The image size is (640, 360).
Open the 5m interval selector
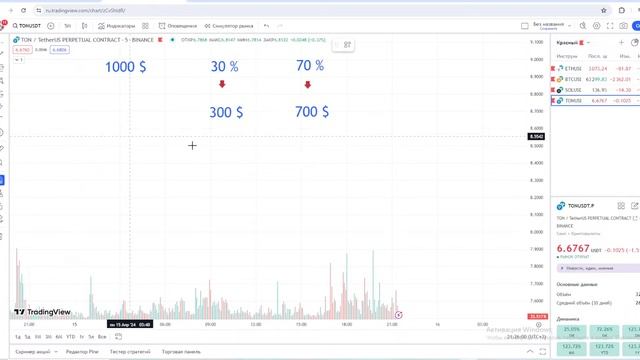point(67,26)
